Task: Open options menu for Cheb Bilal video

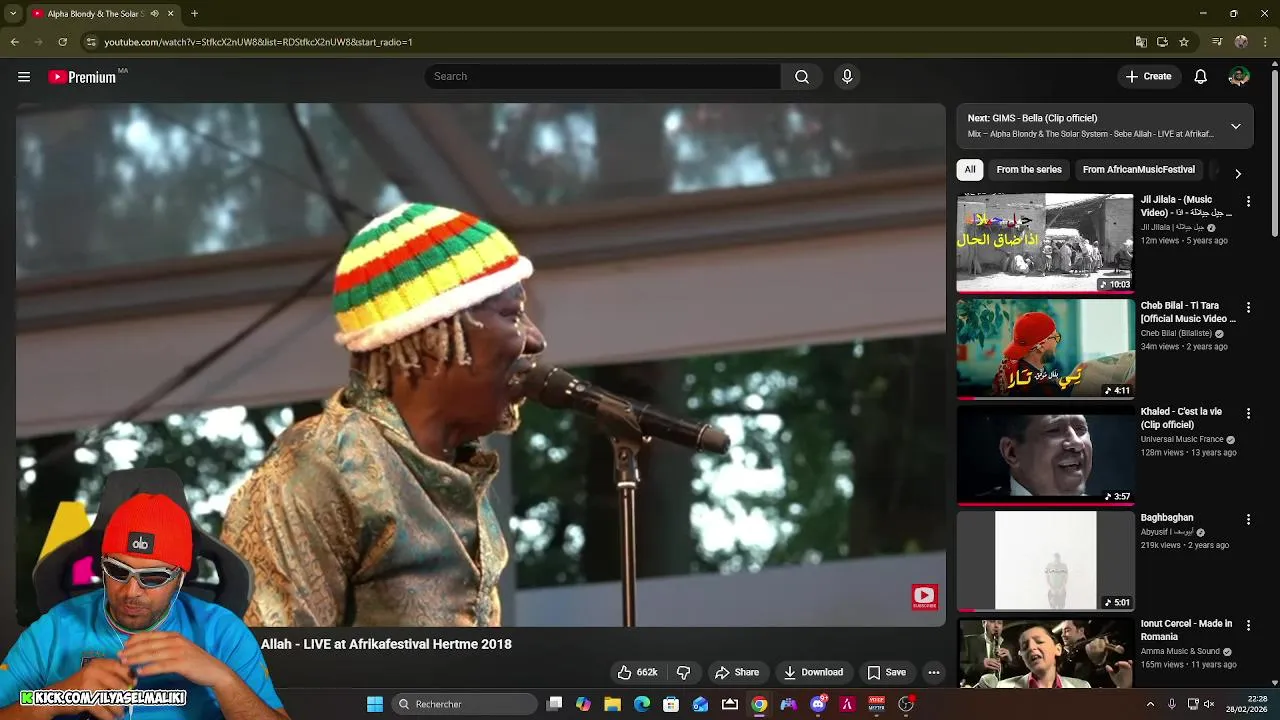Action: [1248, 308]
